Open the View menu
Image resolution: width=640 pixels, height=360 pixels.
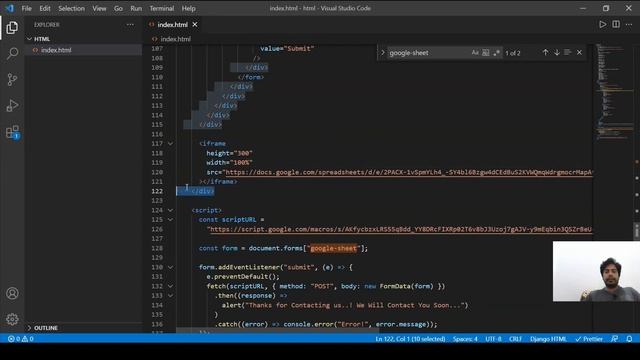[99, 8]
